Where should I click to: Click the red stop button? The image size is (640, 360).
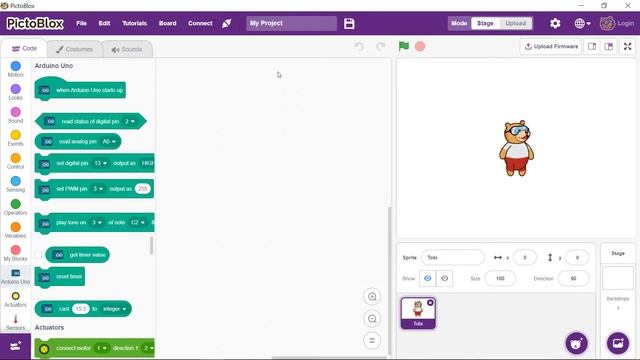pos(420,47)
